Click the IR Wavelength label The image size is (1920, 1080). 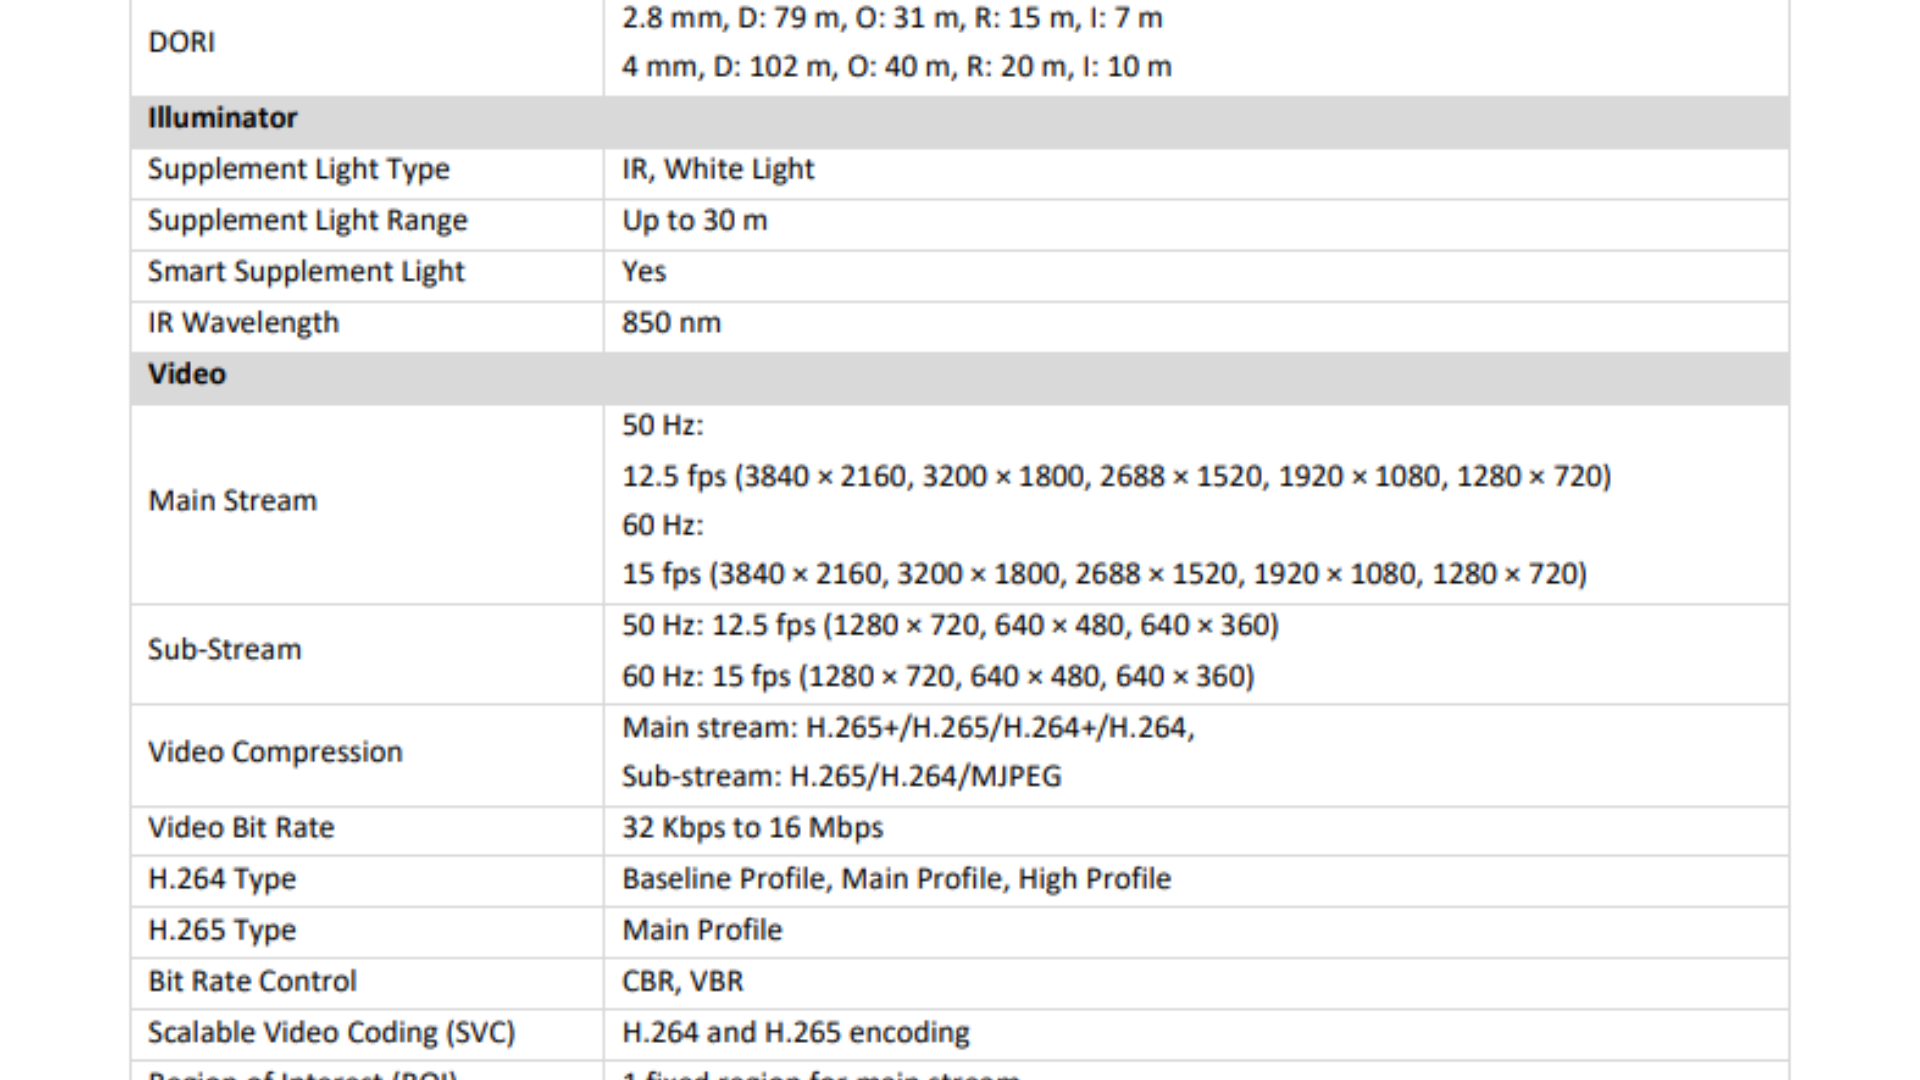(243, 323)
